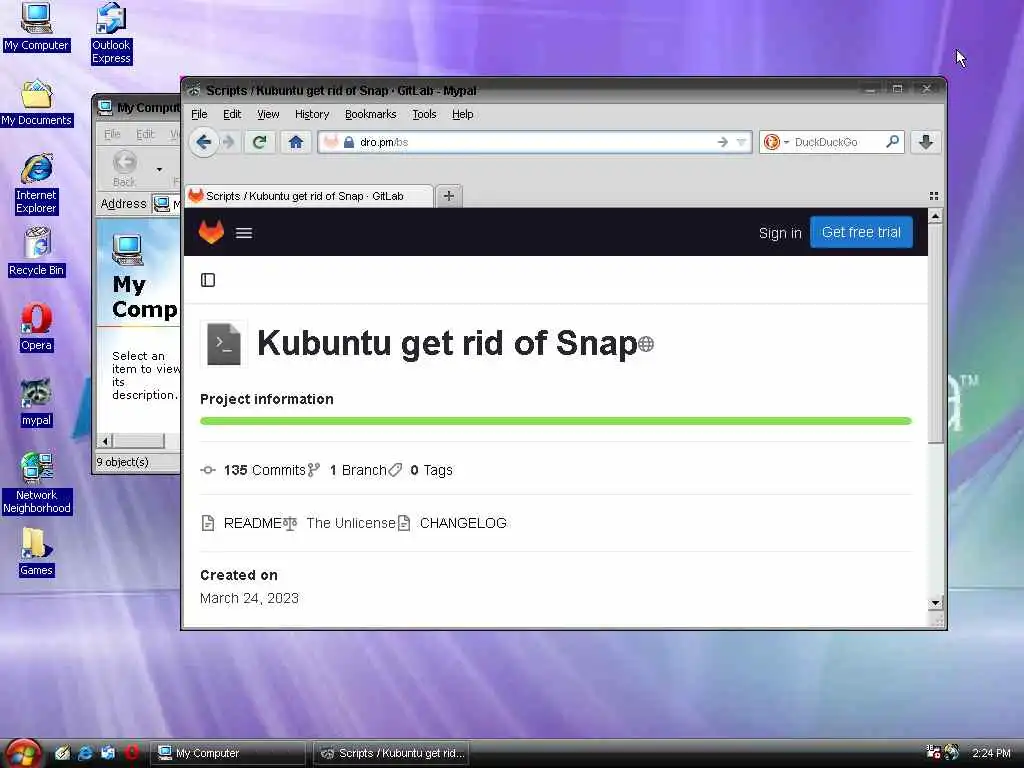Open the View menu in Mypal
1024x768 pixels.
[268, 114]
